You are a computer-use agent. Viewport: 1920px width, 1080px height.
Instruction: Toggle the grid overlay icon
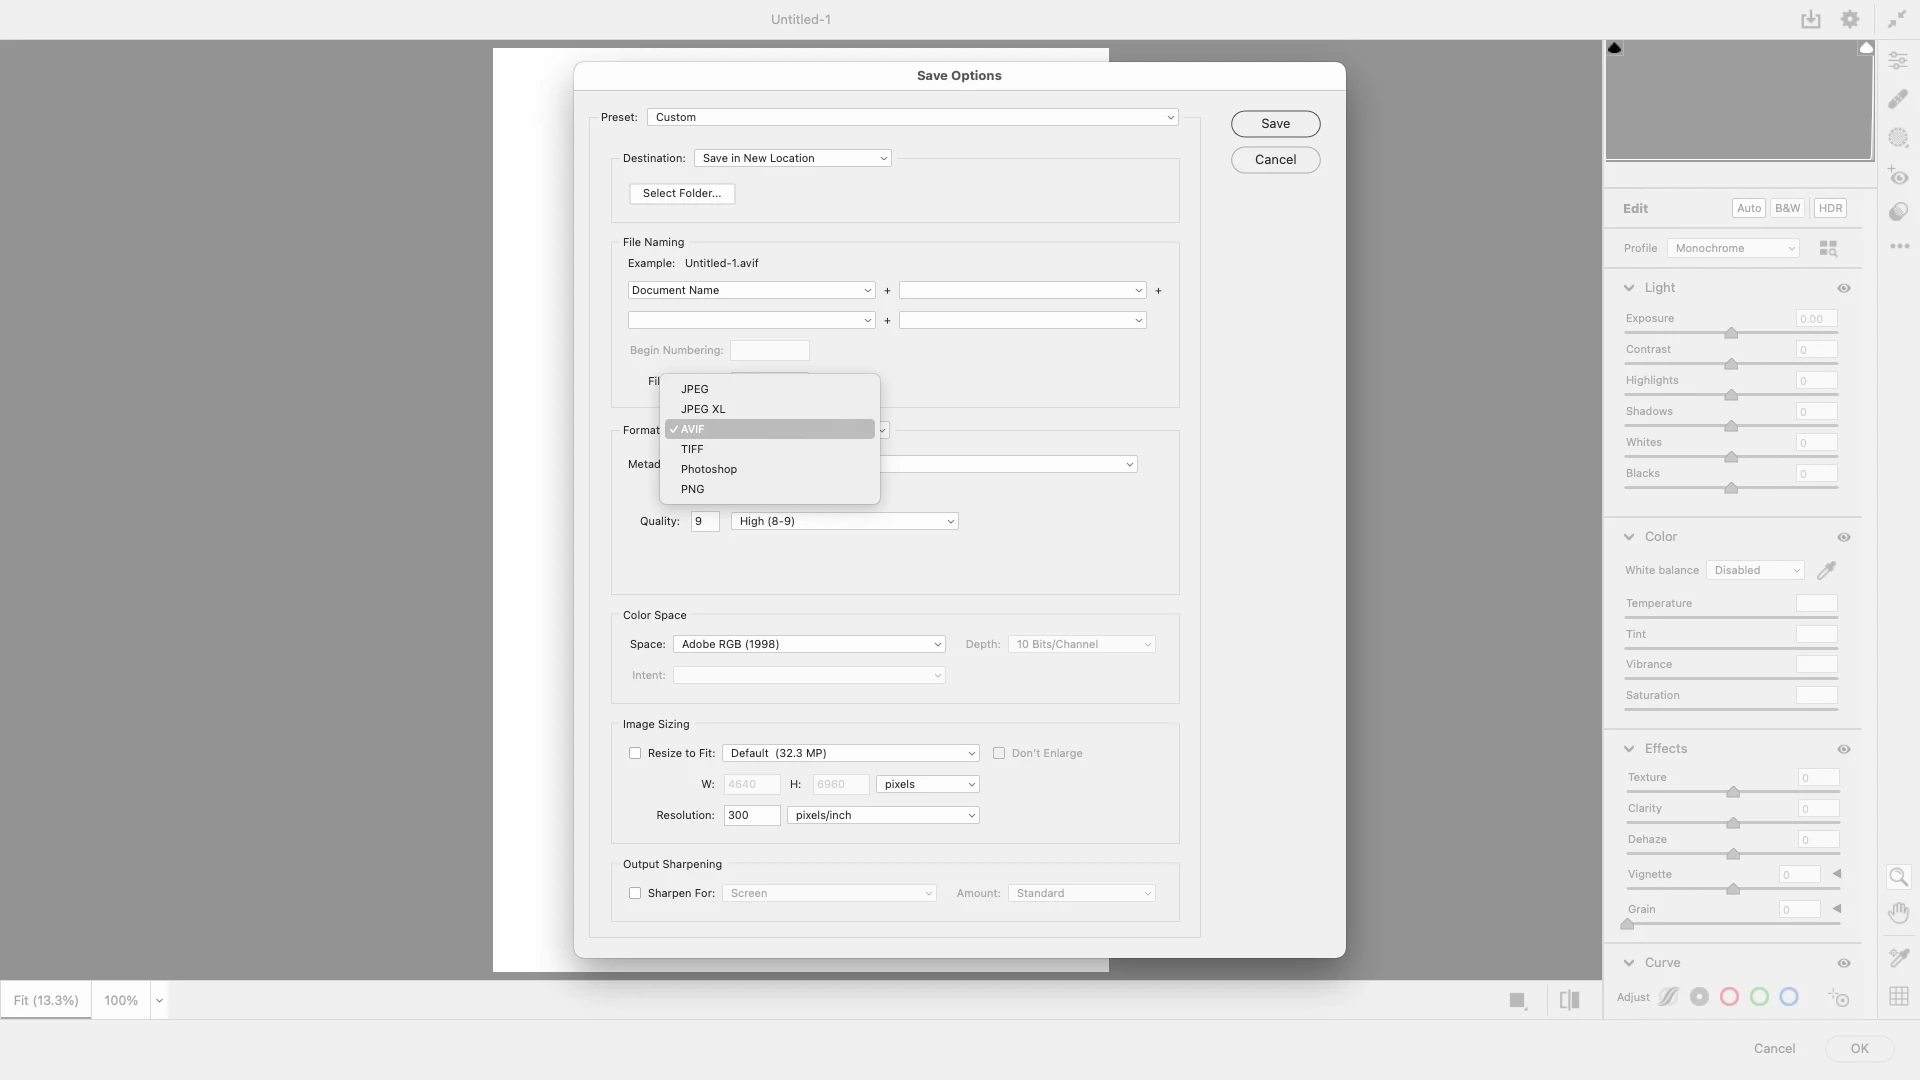[x=1898, y=996]
